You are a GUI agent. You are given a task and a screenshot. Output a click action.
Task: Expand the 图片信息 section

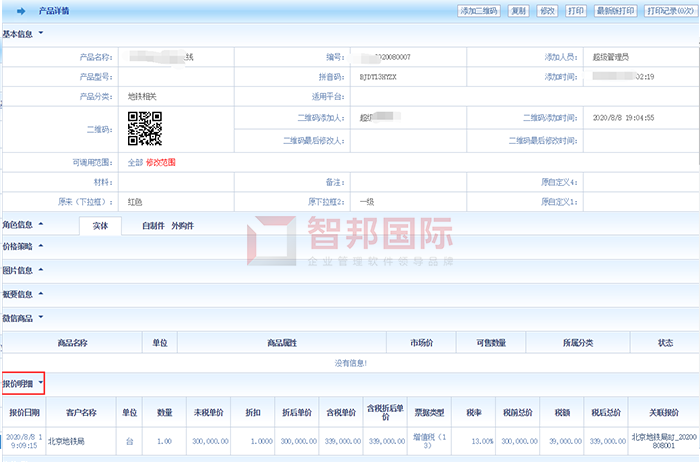pyautogui.click(x=40, y=270)
